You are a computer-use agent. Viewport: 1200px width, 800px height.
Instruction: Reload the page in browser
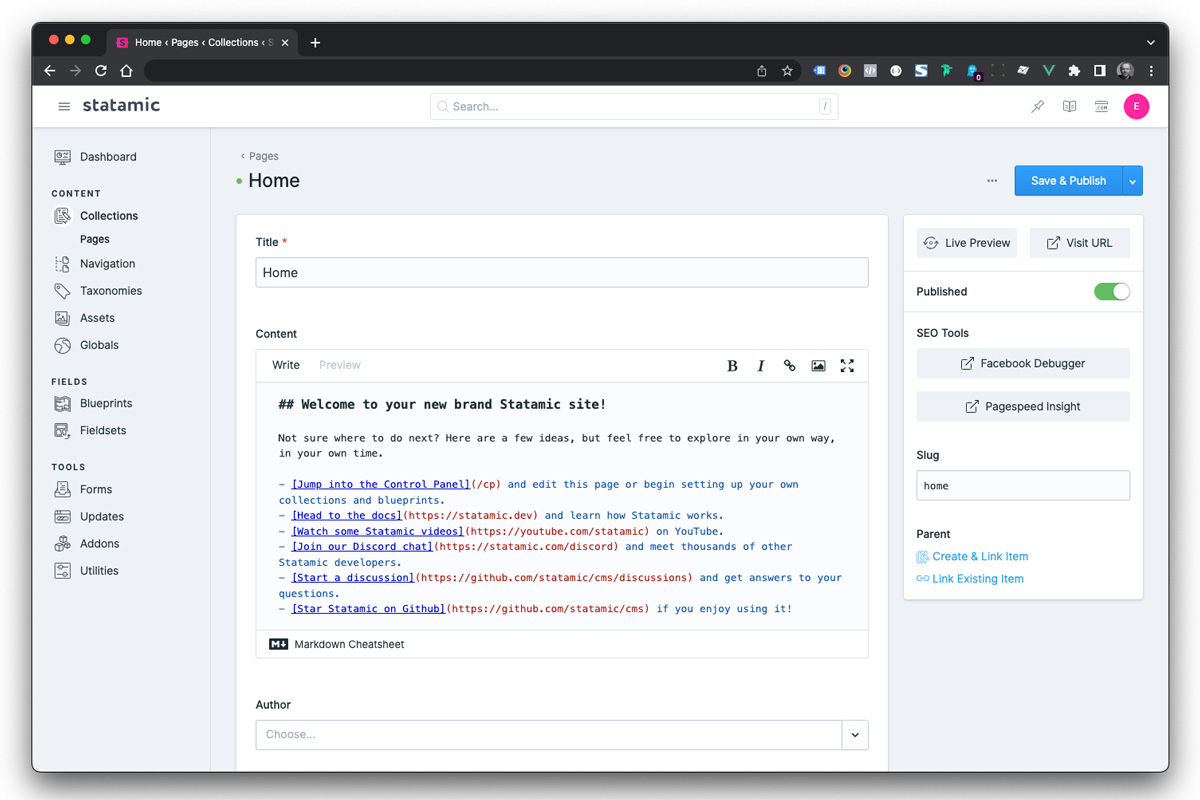[100, 71]
